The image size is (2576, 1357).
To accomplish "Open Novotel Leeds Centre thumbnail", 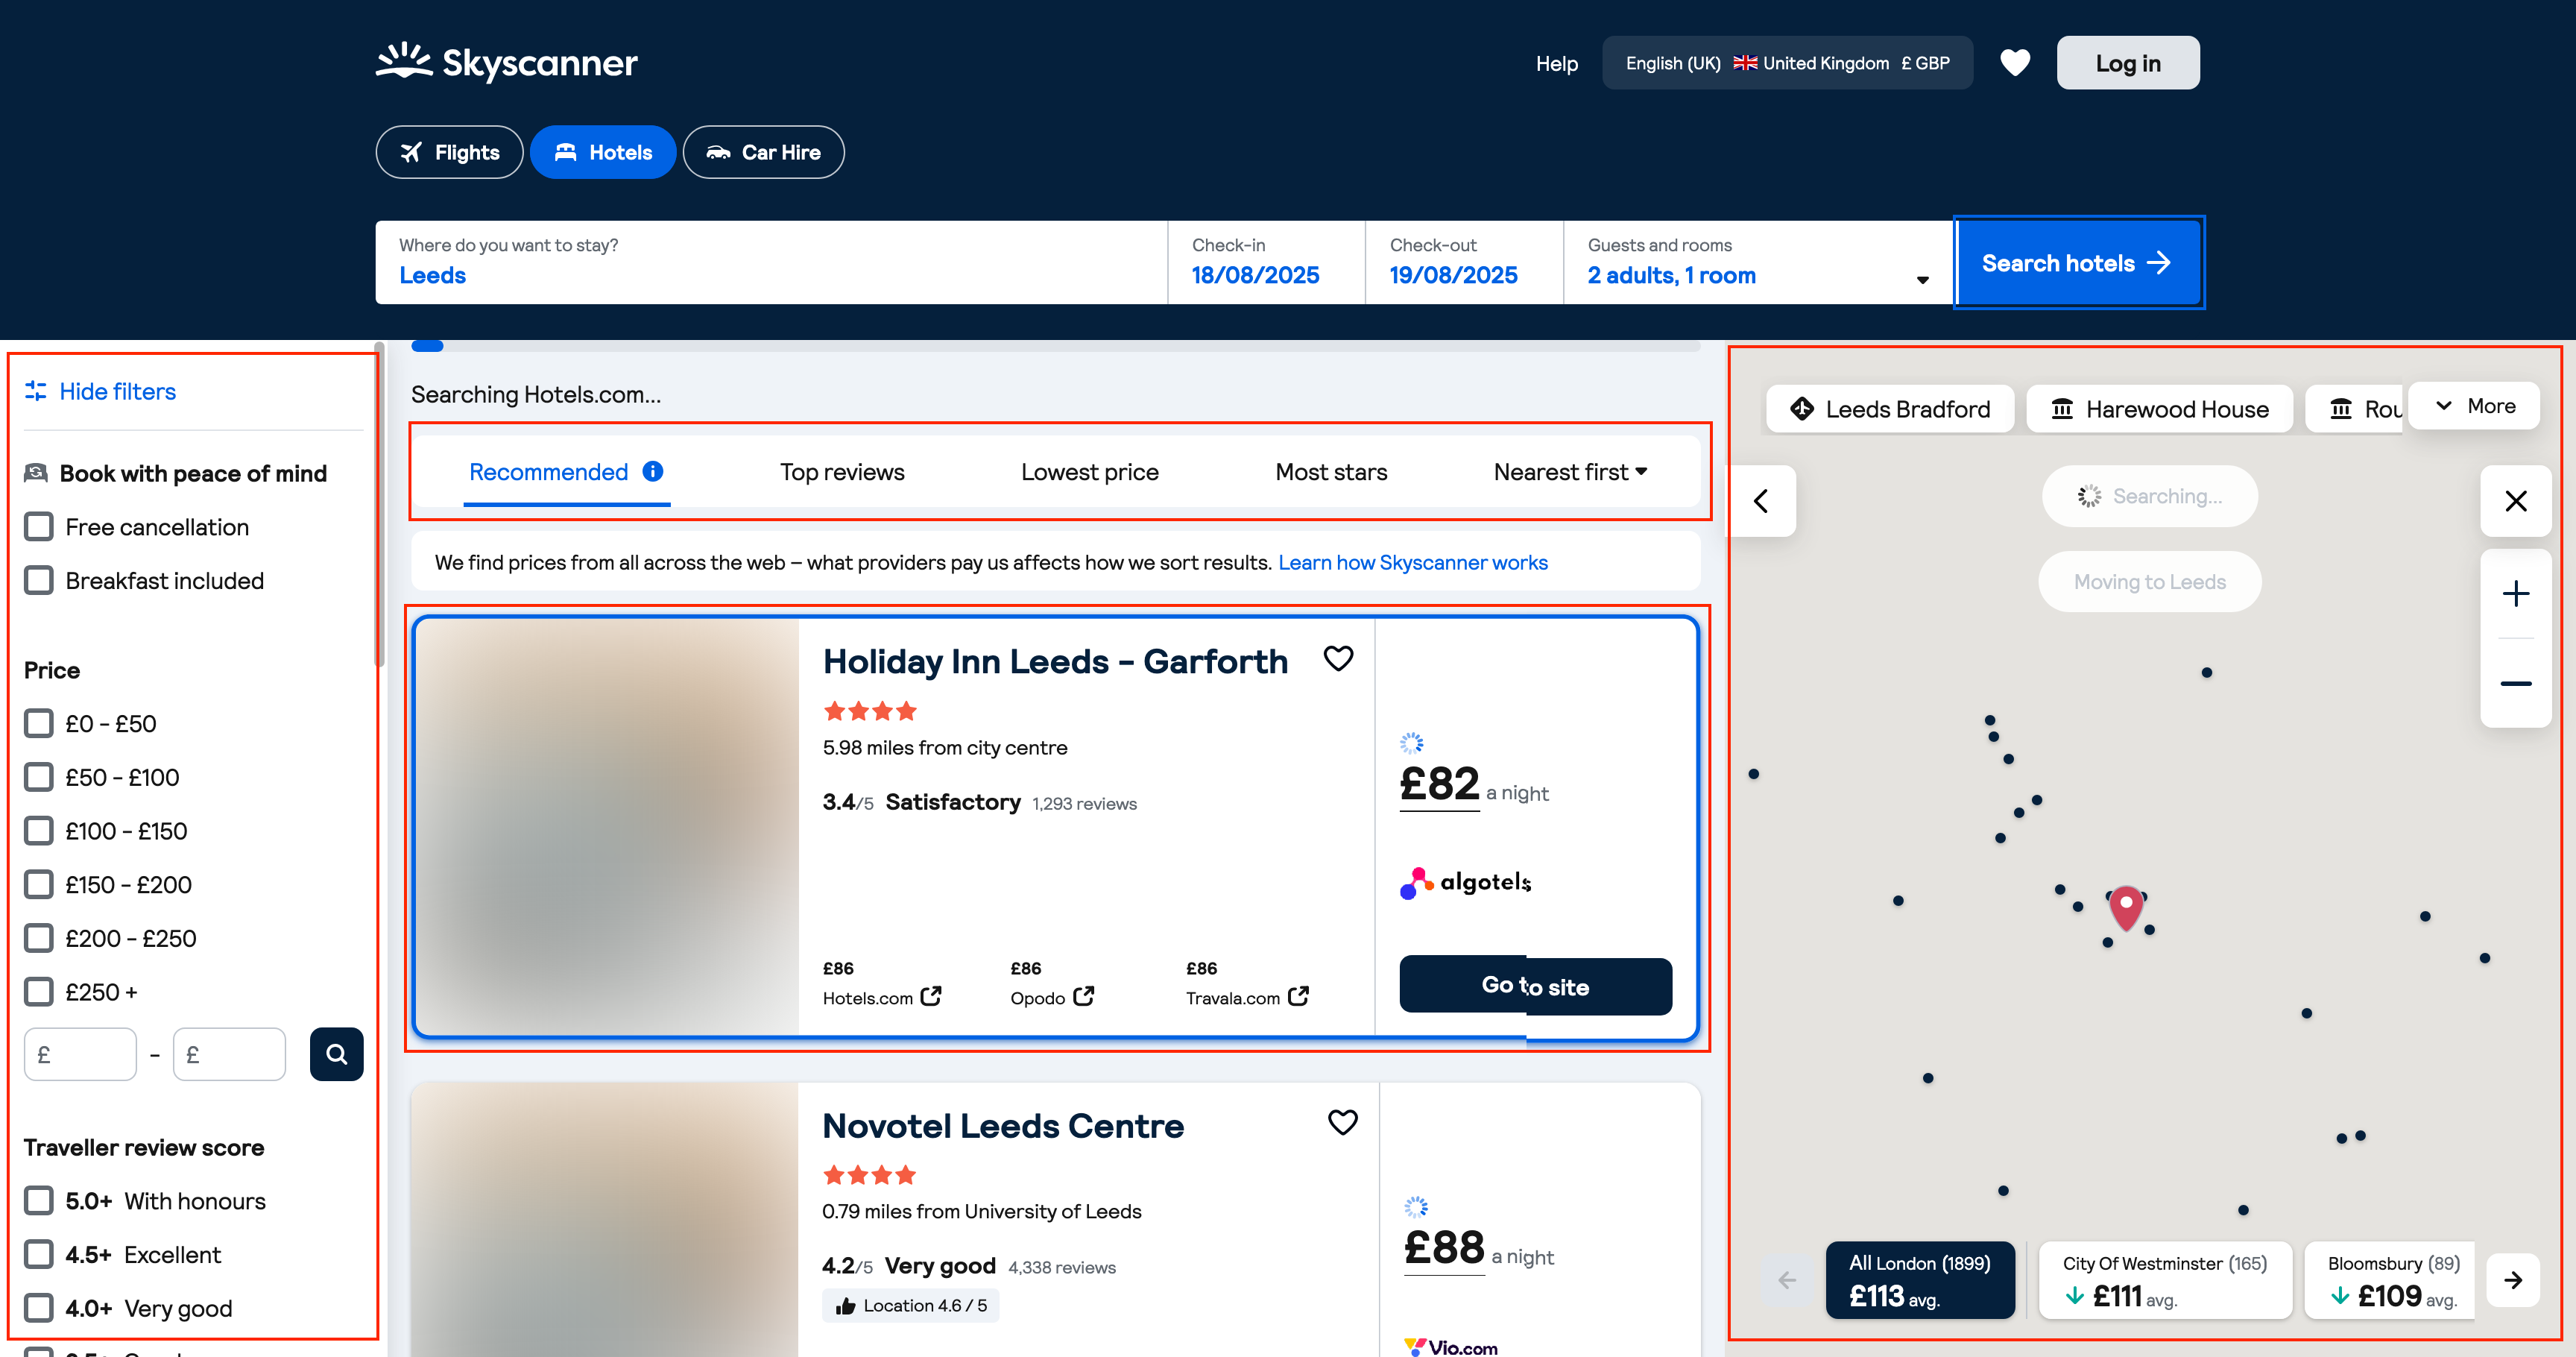I will [605, 1220].
